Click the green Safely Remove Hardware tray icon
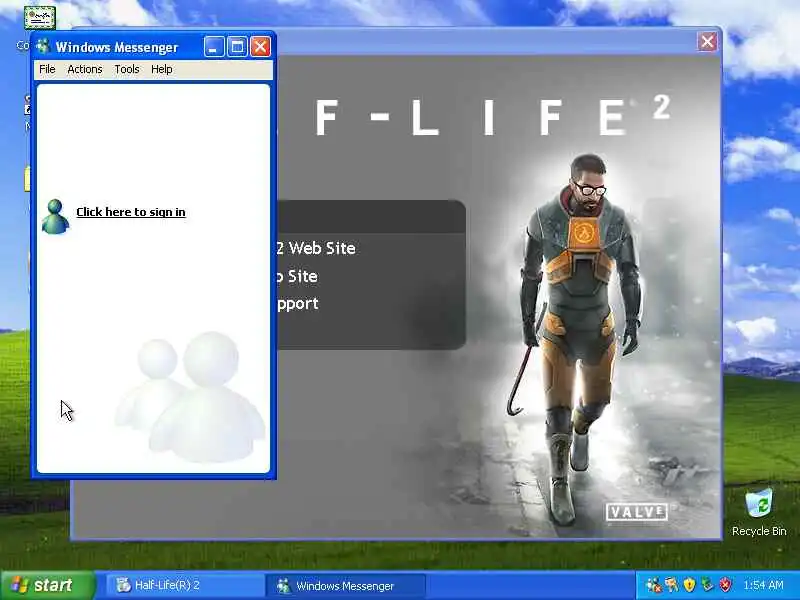 coord(707,585)
